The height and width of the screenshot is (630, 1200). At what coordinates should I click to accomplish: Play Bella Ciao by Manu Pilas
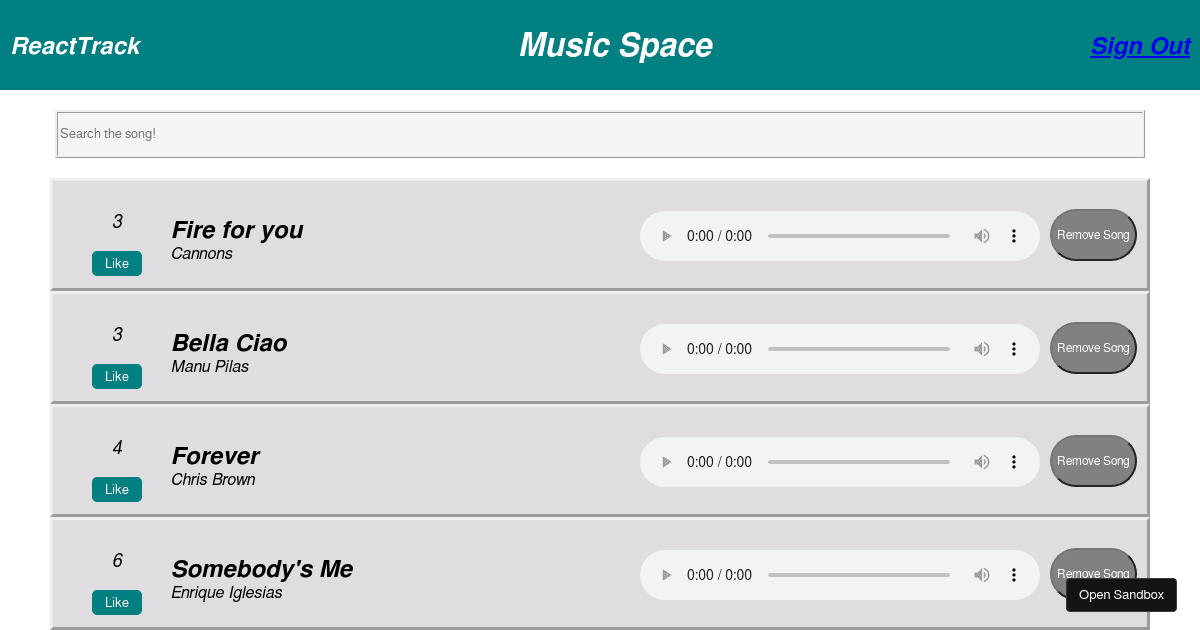(666, 349)
